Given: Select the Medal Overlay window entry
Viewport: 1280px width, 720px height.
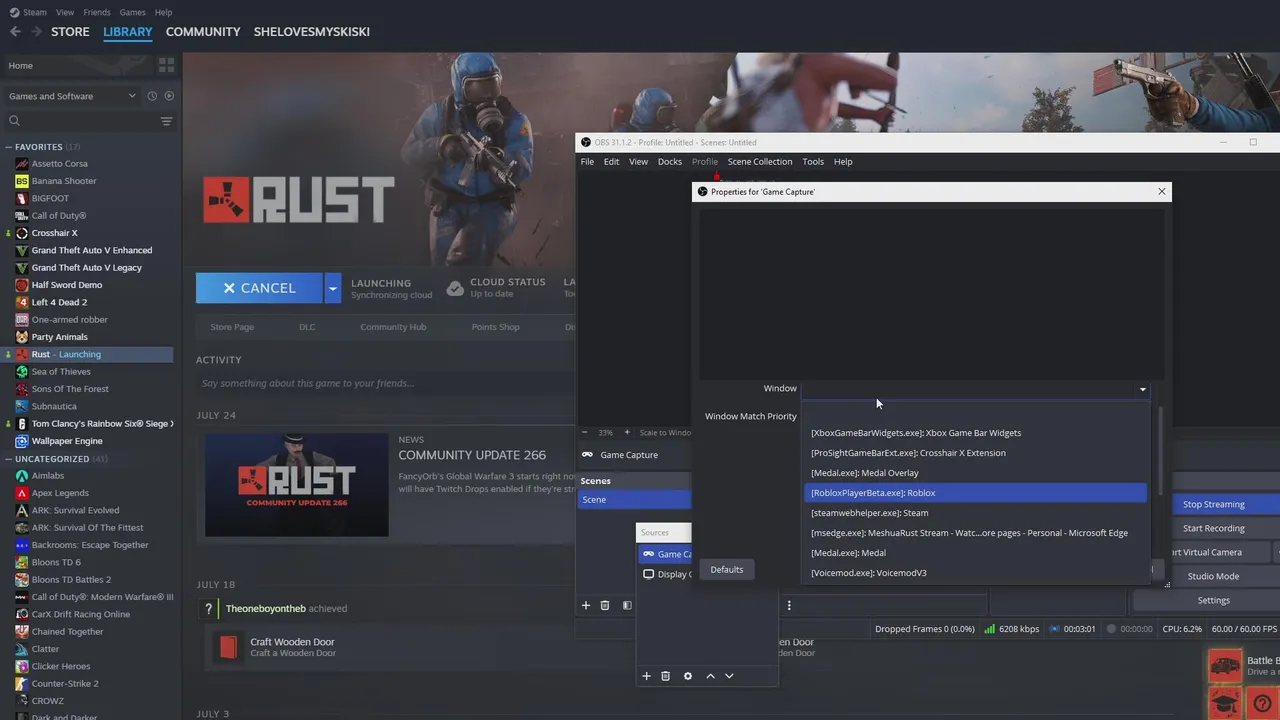Looking at the screenshot, I should 975,473.
